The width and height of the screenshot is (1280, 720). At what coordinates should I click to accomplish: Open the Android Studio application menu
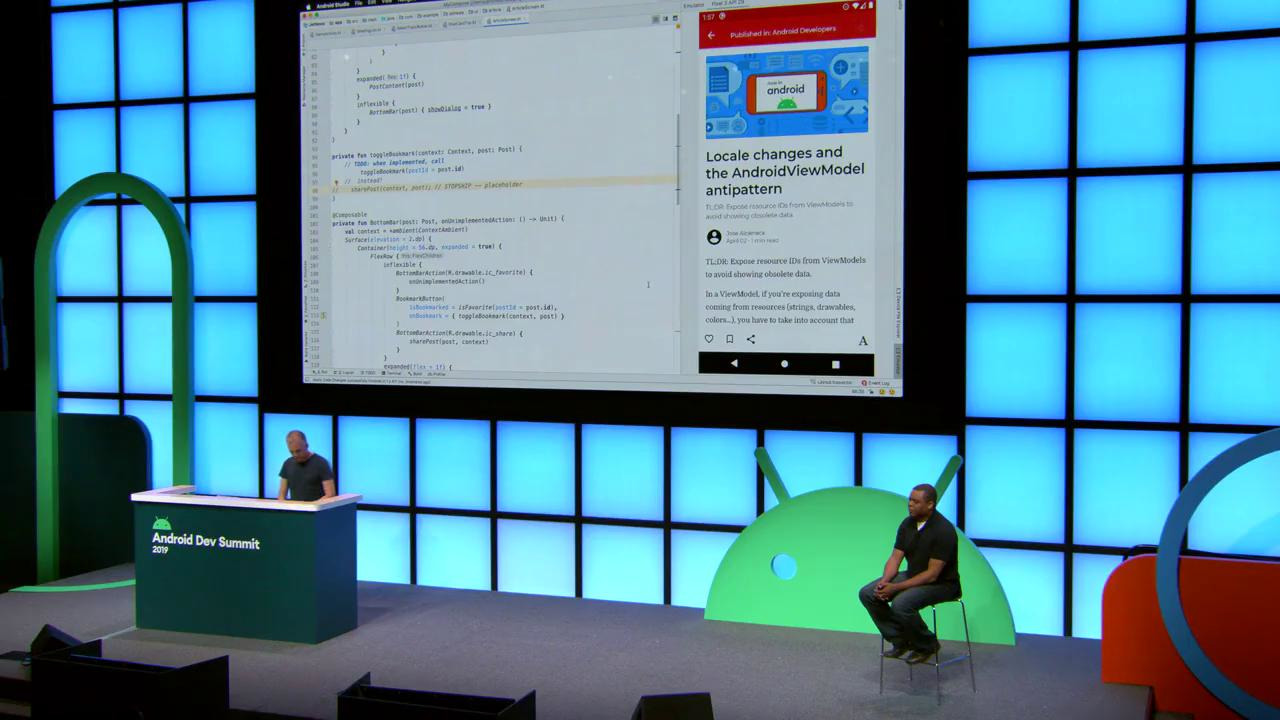coord(333,5)
